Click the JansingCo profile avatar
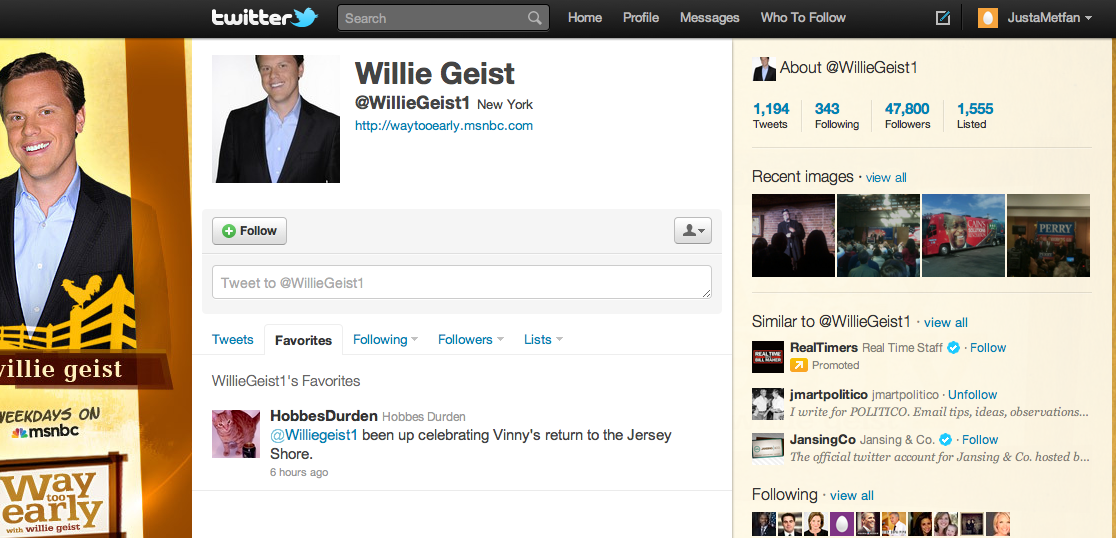Screen dimensions: 1116x538 click(x=768, y=448)
